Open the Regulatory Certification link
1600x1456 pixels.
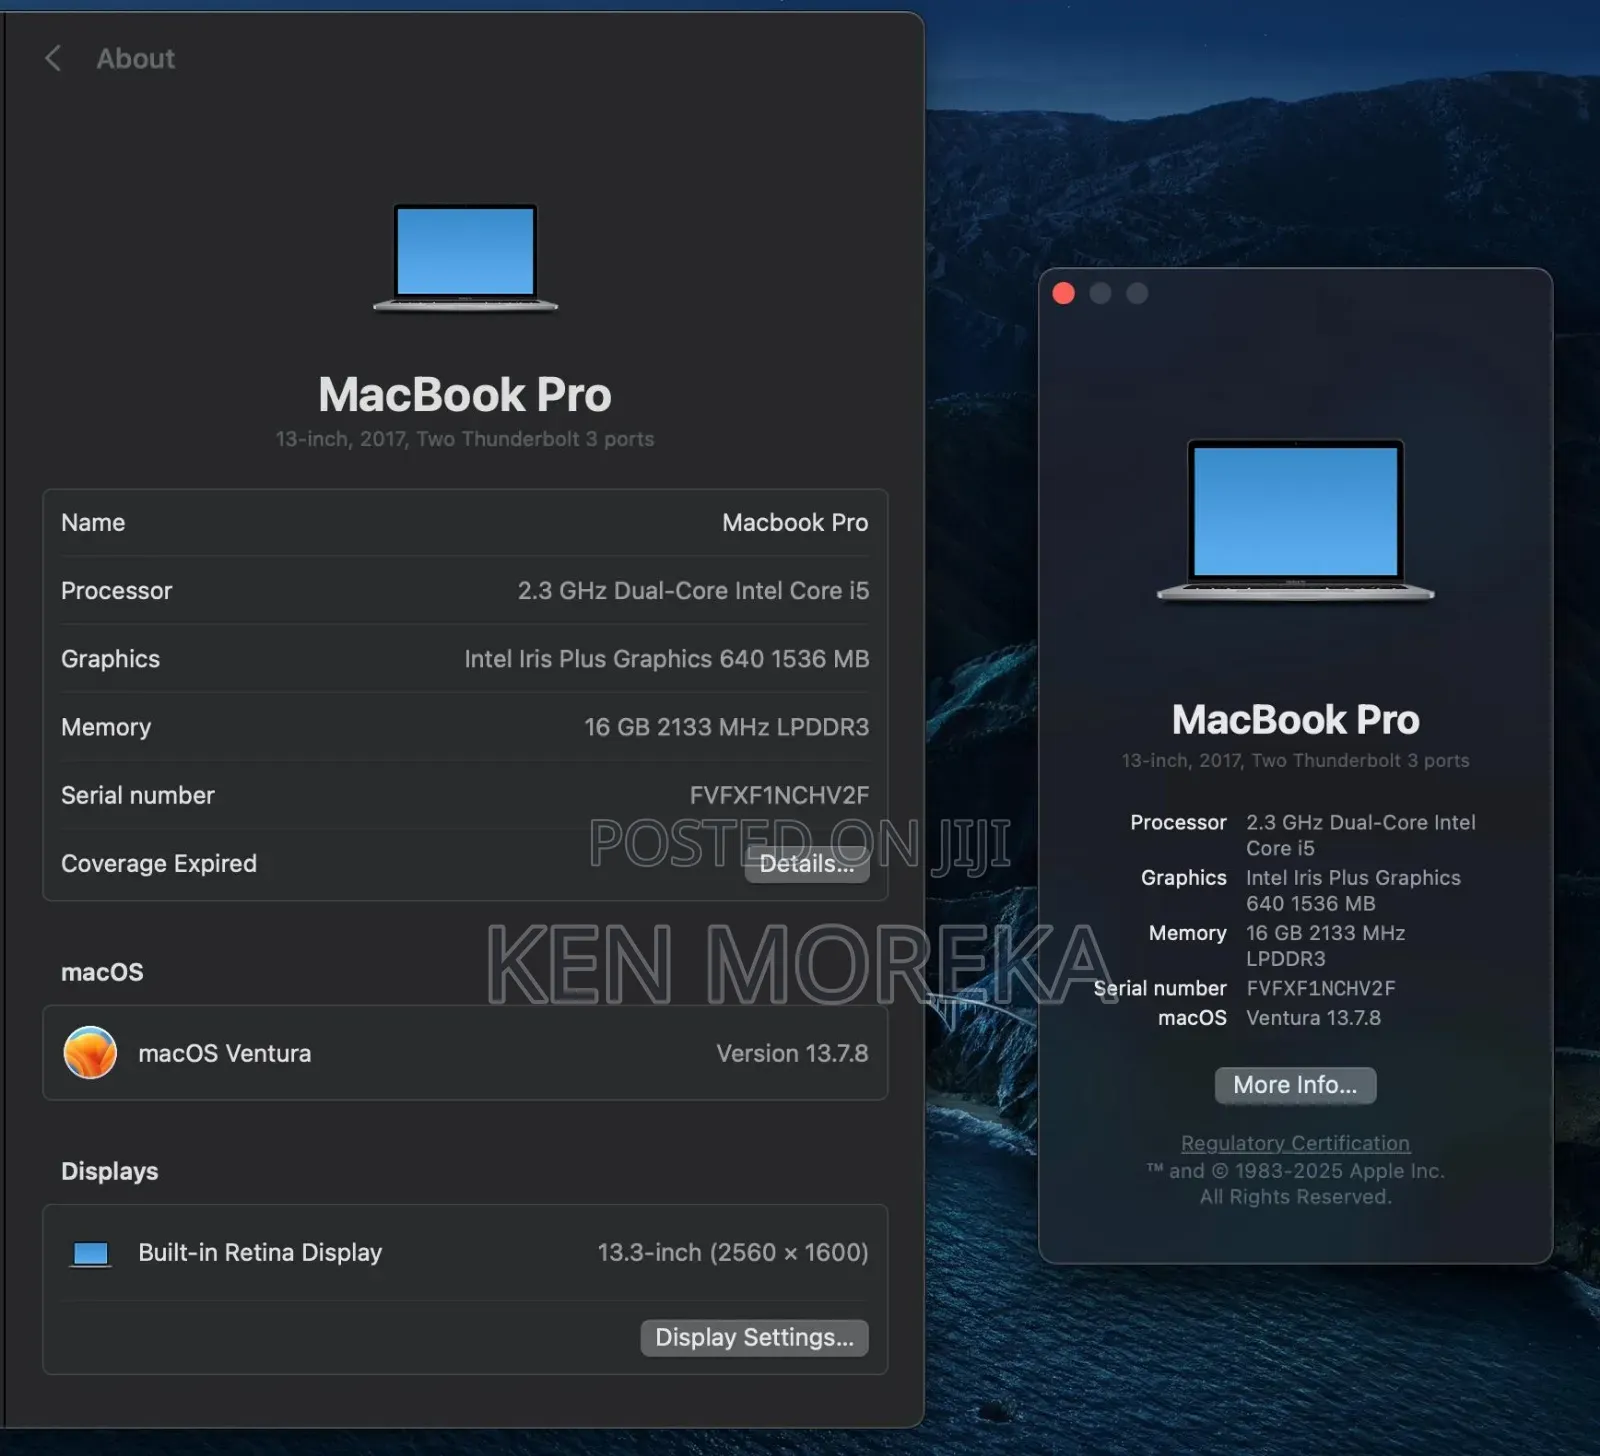pyautogui.click(x=1295, y=1143)
